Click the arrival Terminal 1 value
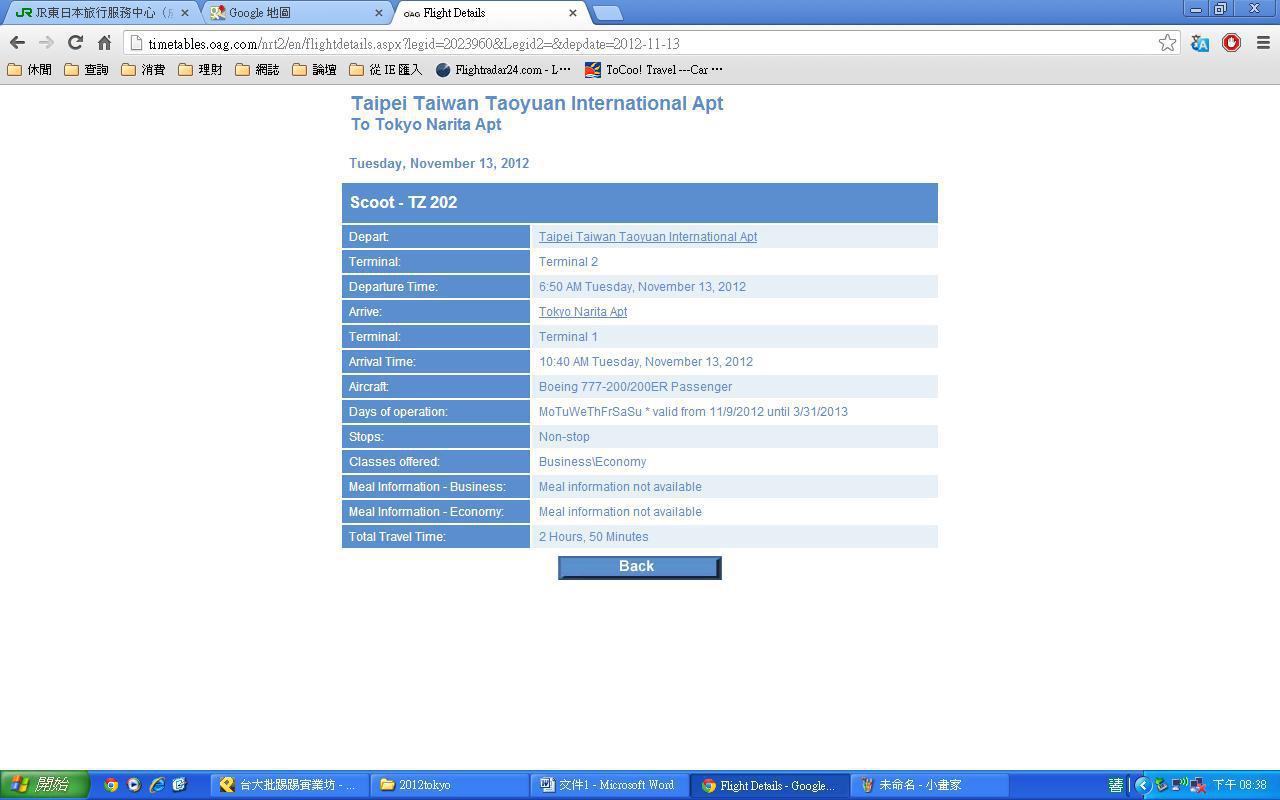Viewport: 1280px width, 800px height. click(568, 337)
